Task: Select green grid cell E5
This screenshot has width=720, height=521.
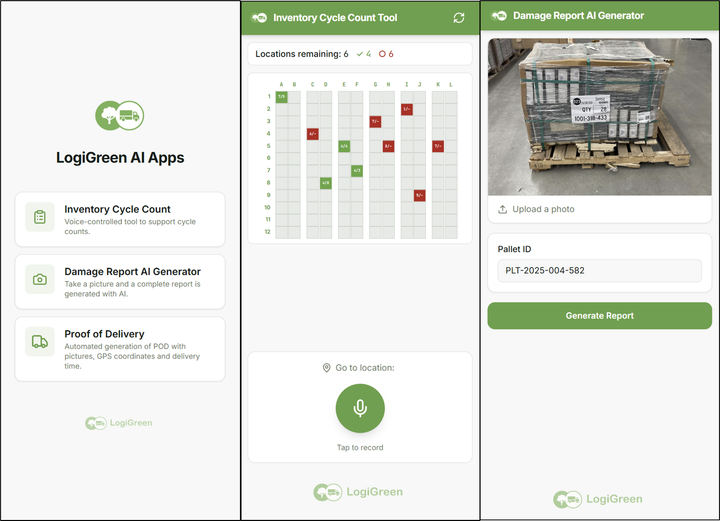Action: tap(344, 146)
